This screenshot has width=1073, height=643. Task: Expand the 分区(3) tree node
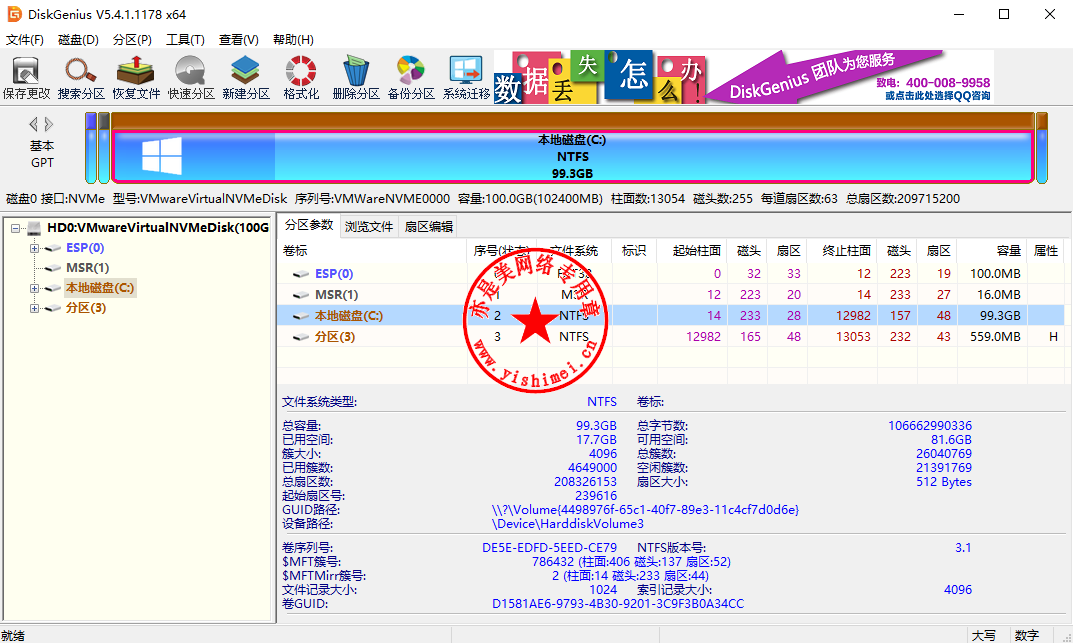(x=34, y=309)
